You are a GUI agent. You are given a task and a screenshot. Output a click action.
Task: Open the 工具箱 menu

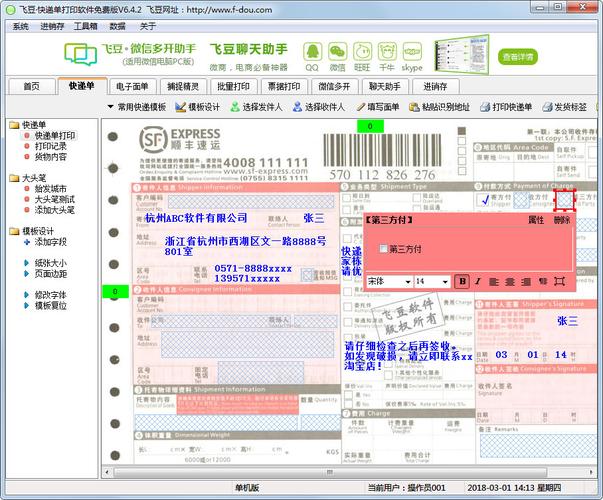[x=85, y=26]
